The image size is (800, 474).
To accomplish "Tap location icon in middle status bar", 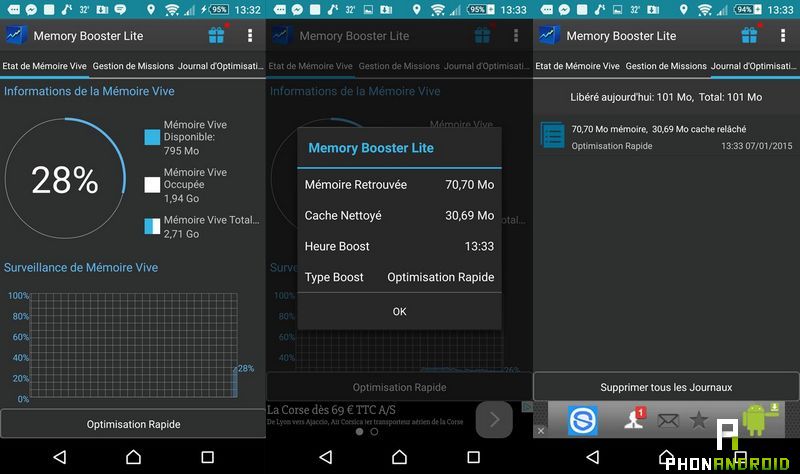I will pyautogui.click(x=417, y=9).
